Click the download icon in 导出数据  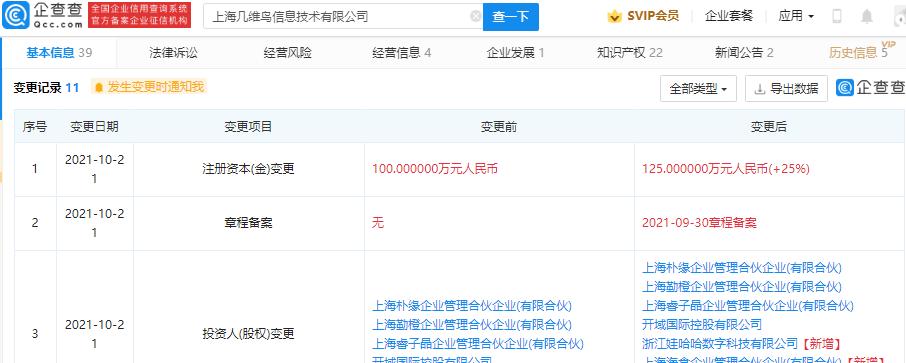coord(760,89)
